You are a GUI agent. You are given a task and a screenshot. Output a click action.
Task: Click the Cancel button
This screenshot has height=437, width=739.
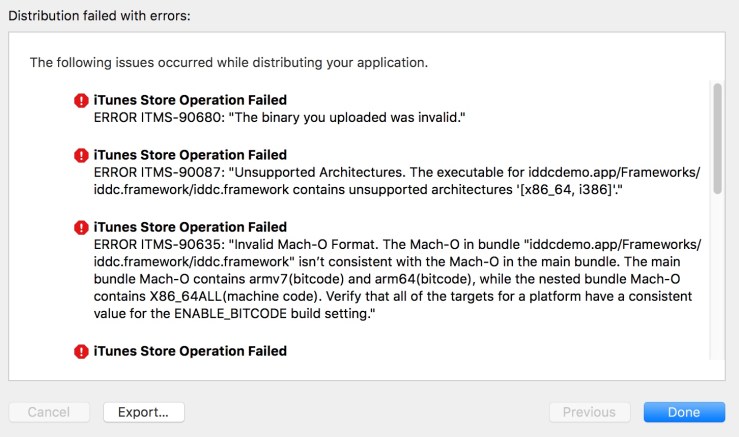click(x=49, y=412)
